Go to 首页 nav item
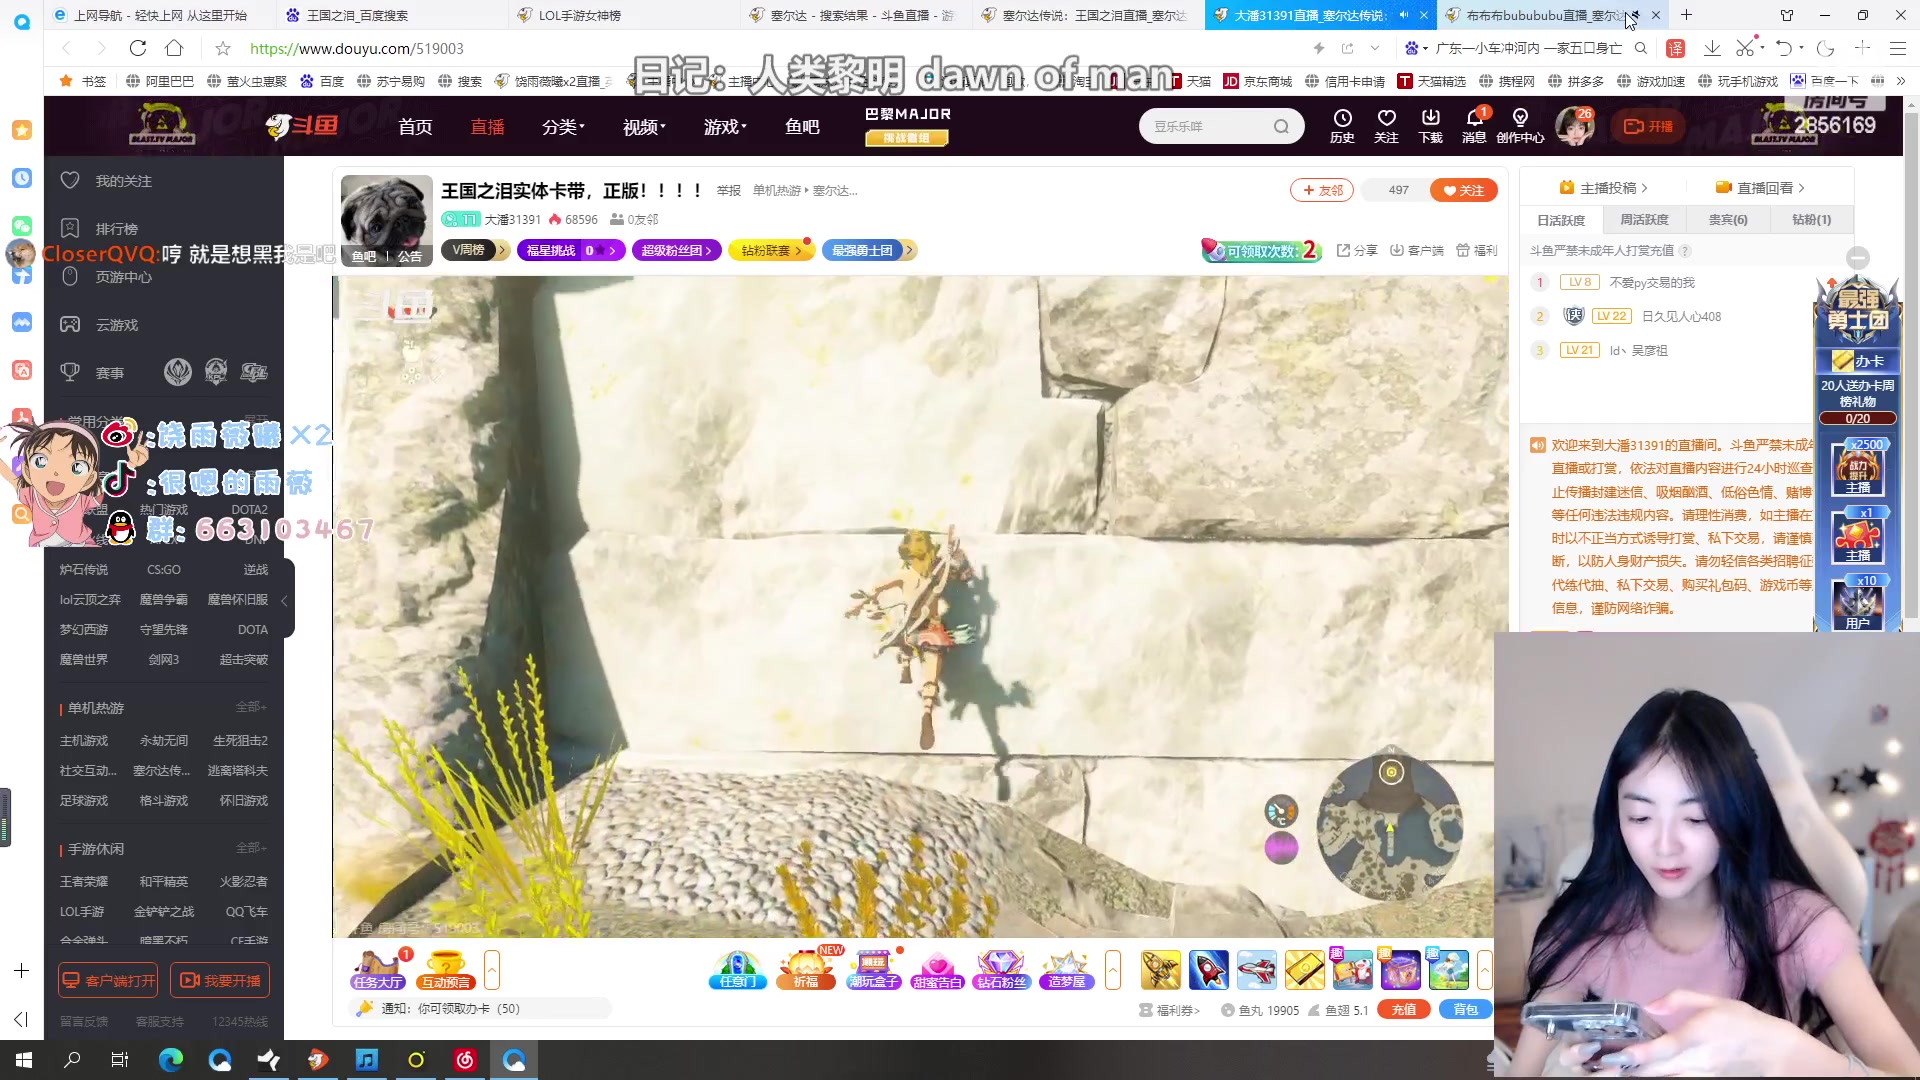 [415, 127]
